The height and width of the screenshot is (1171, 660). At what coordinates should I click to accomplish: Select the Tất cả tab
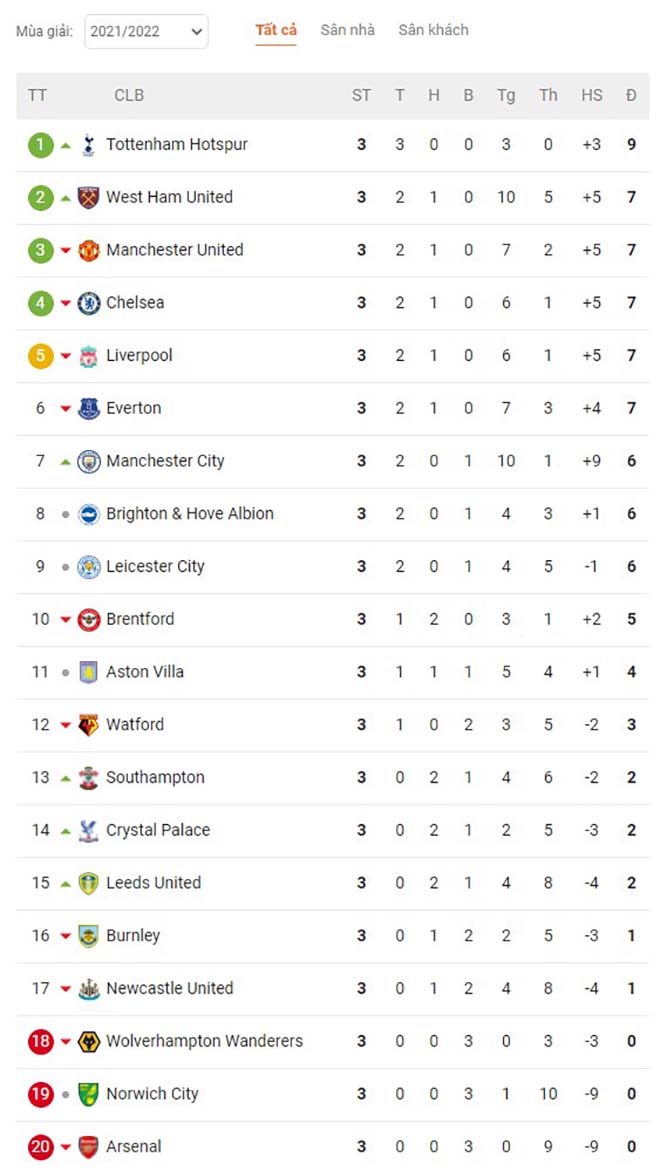click(276, 30)
